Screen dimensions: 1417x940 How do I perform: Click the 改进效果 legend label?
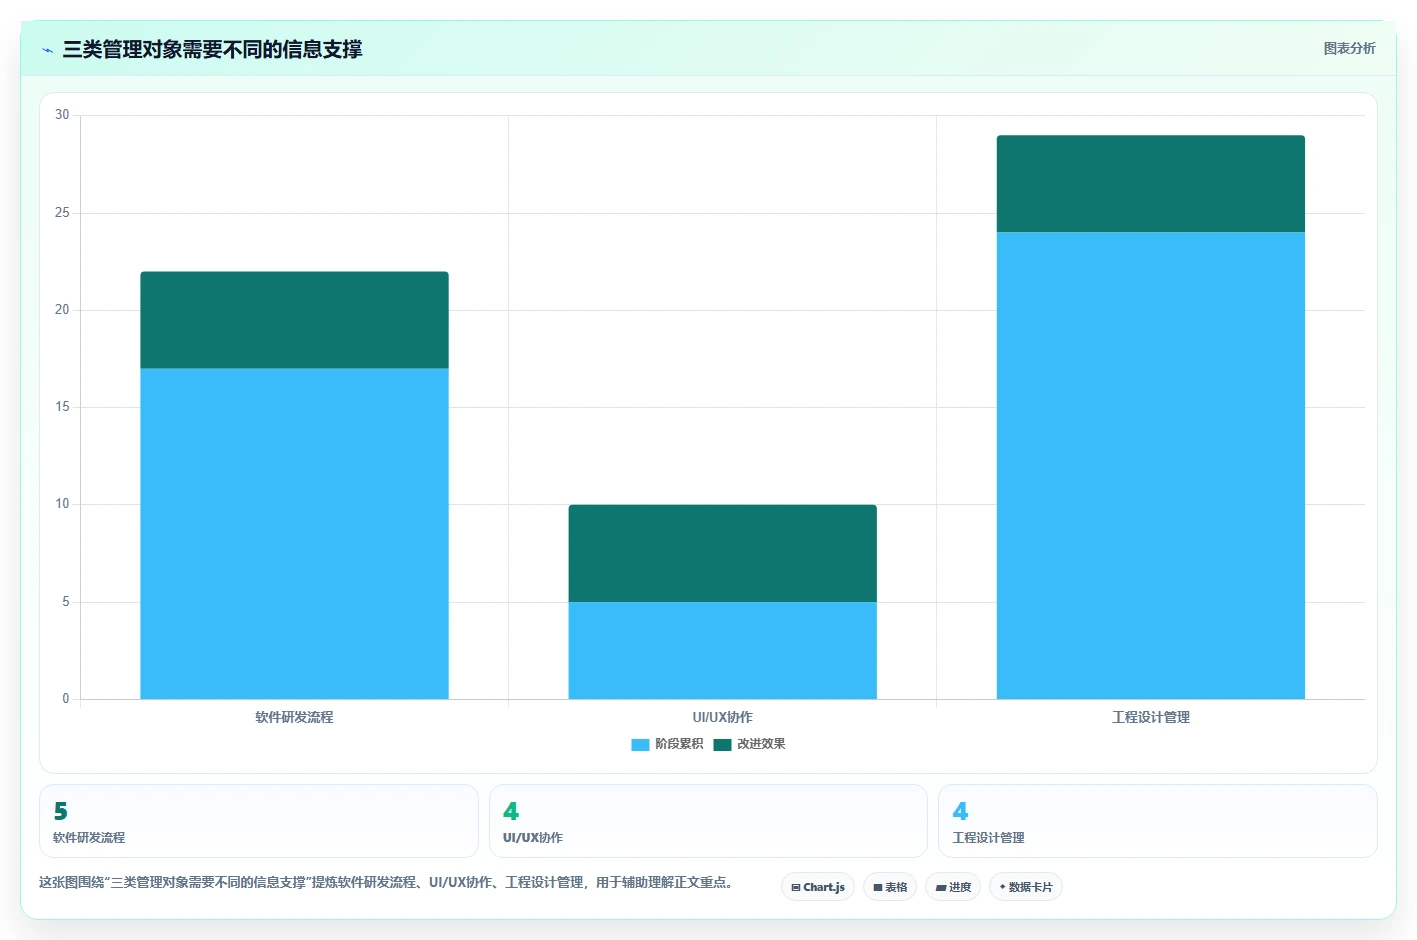[x=761, y=744]
